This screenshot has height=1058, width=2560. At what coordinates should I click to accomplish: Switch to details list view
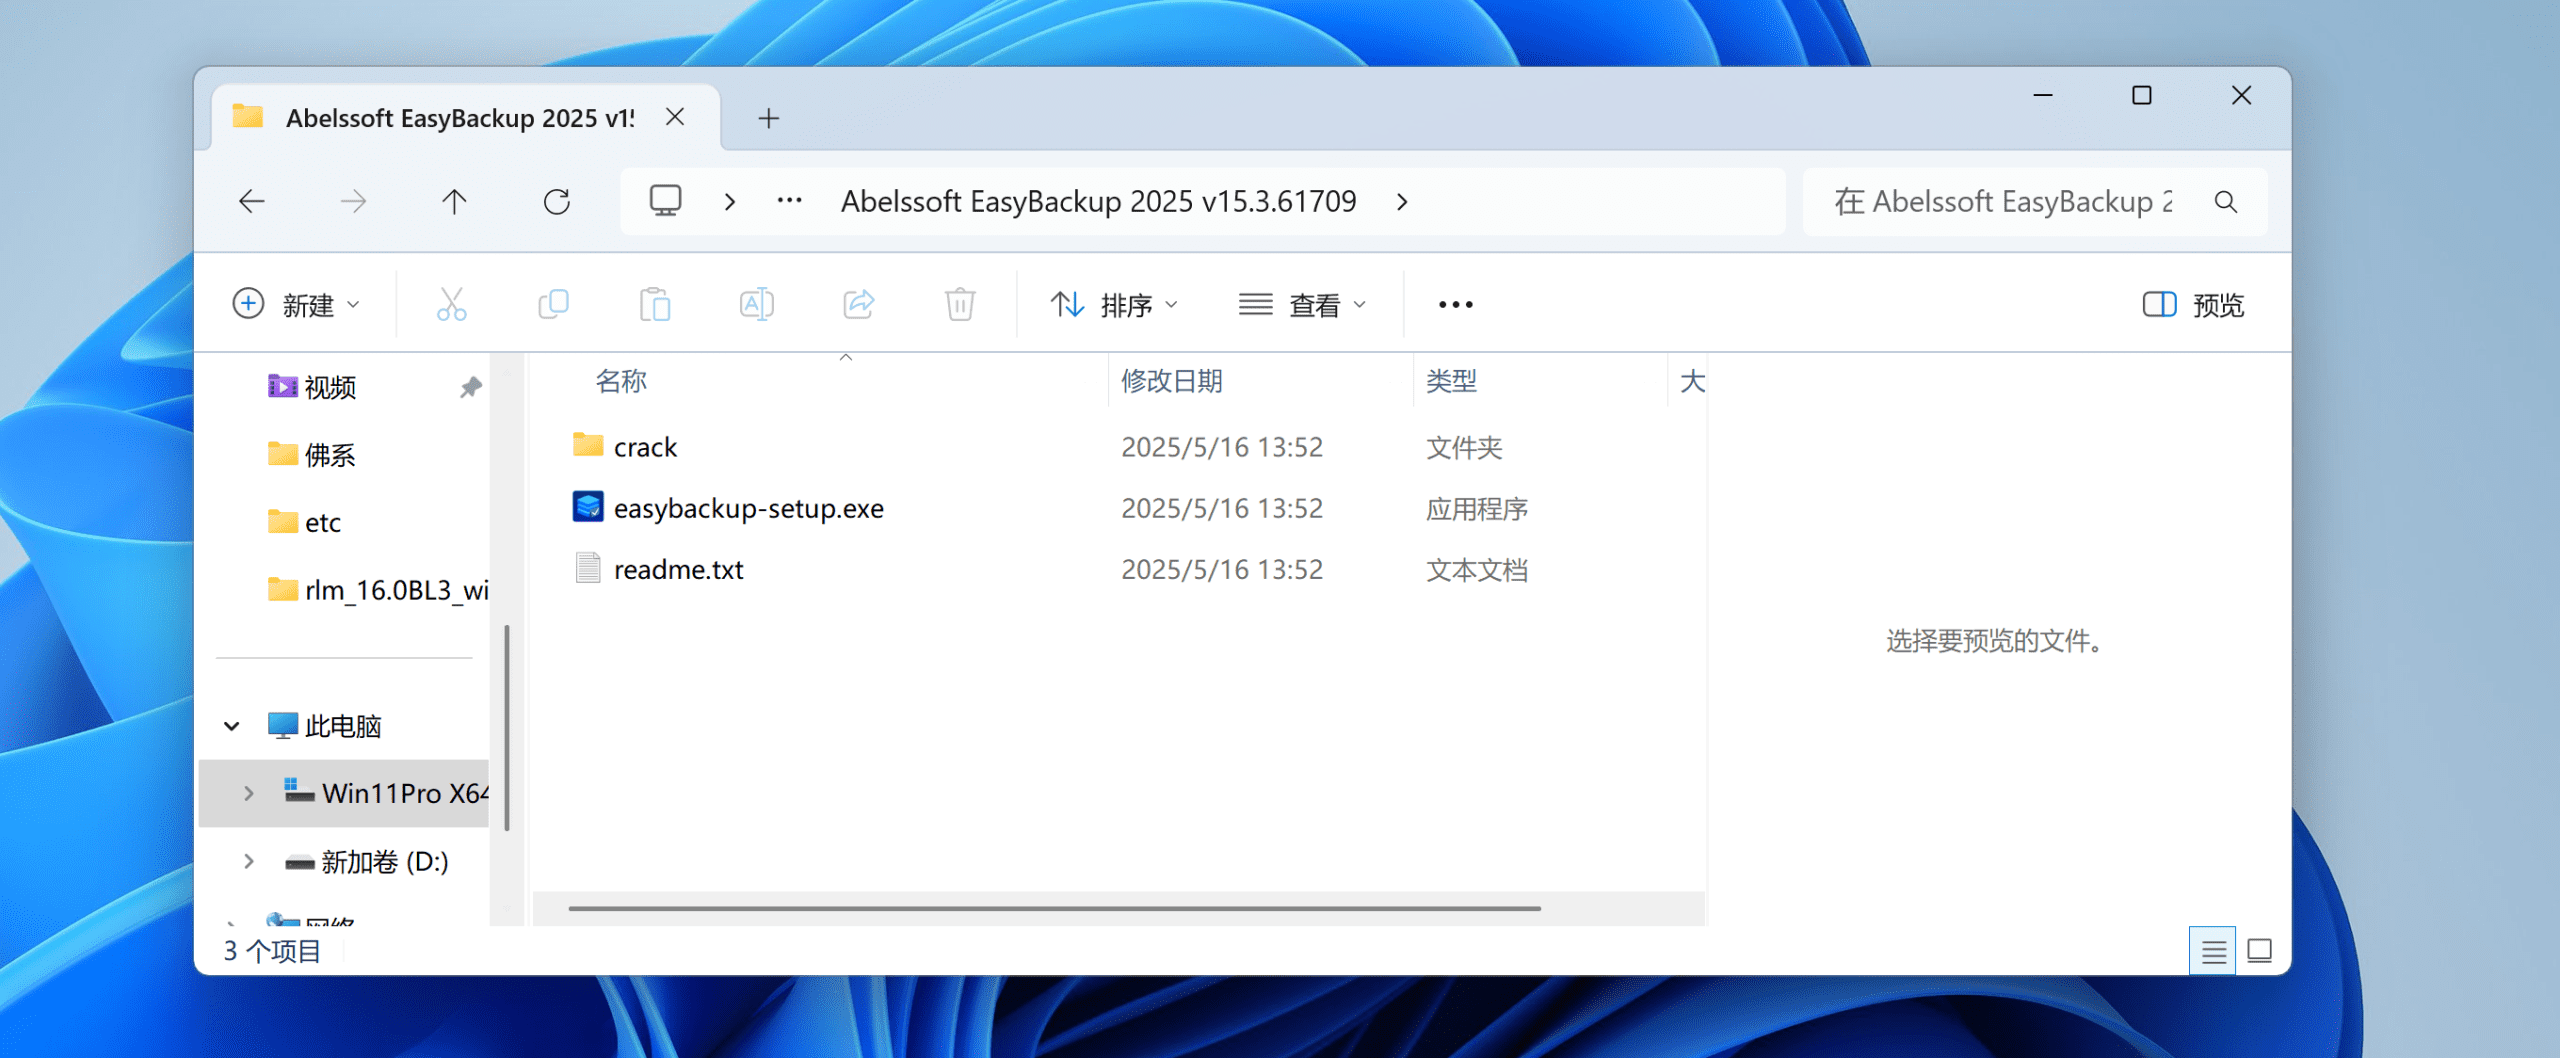(2213, 951)
